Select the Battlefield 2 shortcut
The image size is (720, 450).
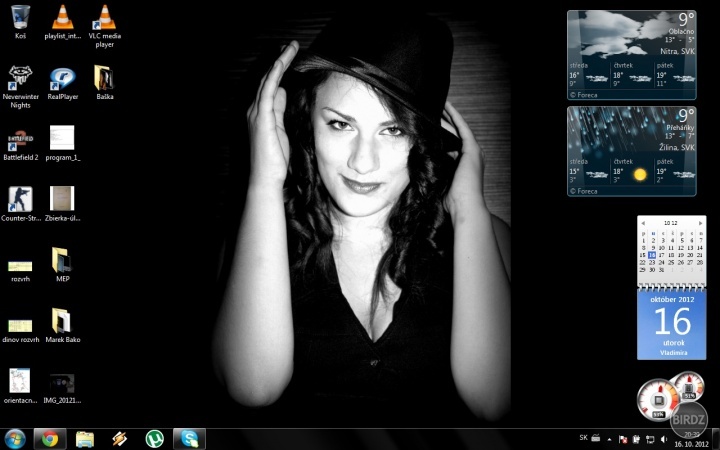pyautogui.click(x=20, y=144)
